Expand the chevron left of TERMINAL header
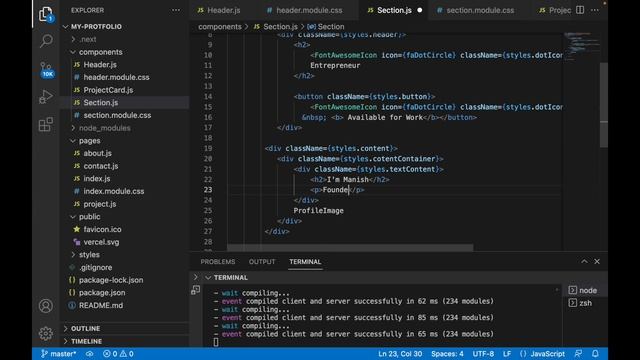This screenshot has width=640, height=360. coord(196,277)
